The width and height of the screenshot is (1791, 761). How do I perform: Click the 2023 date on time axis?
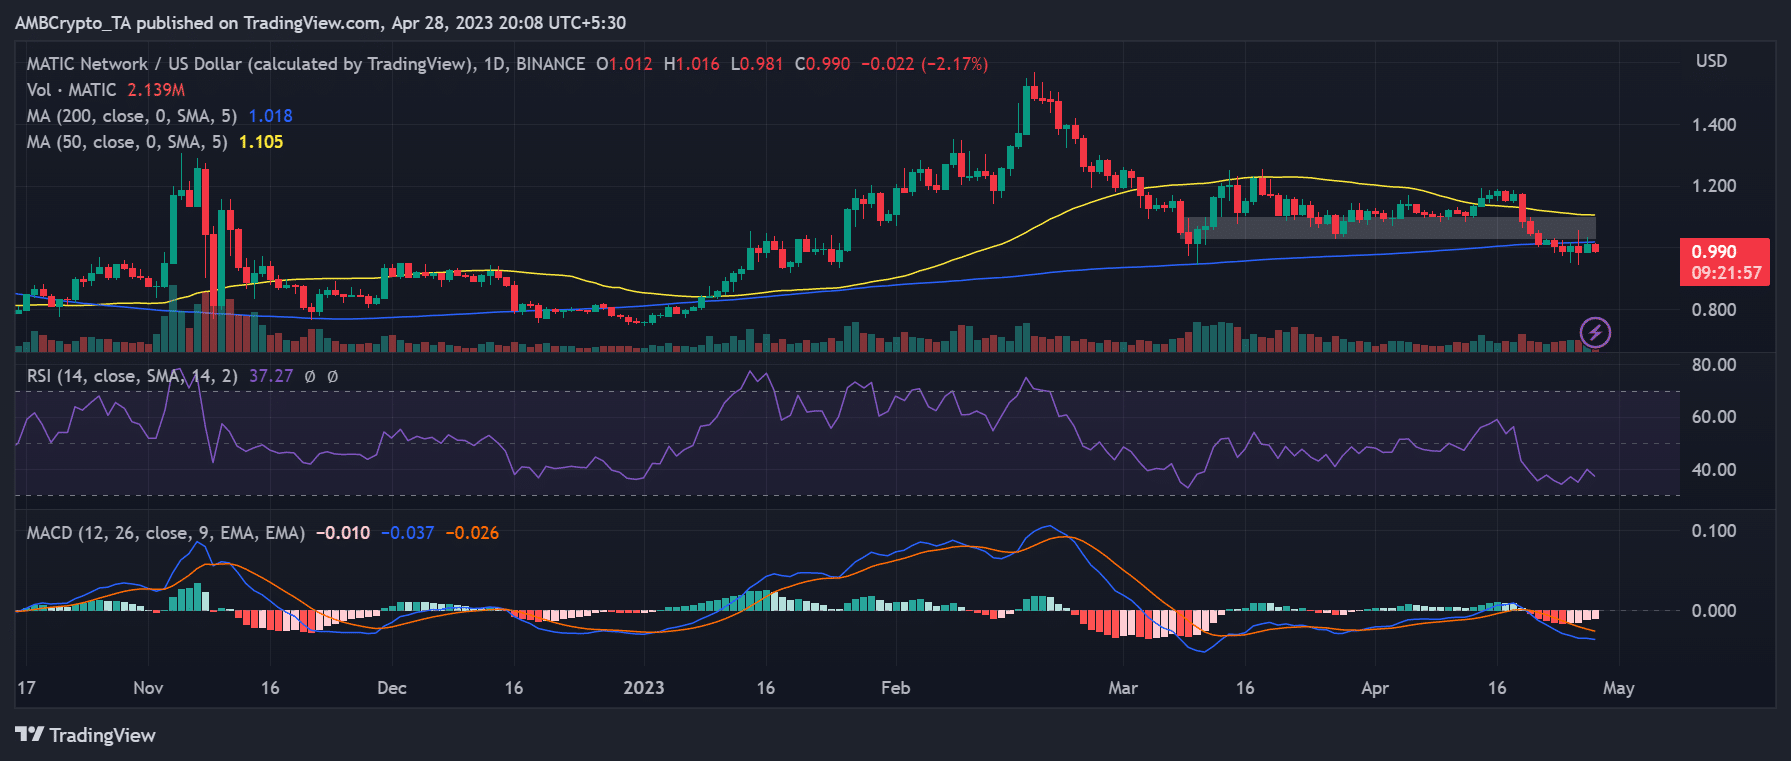pos(644,688)
